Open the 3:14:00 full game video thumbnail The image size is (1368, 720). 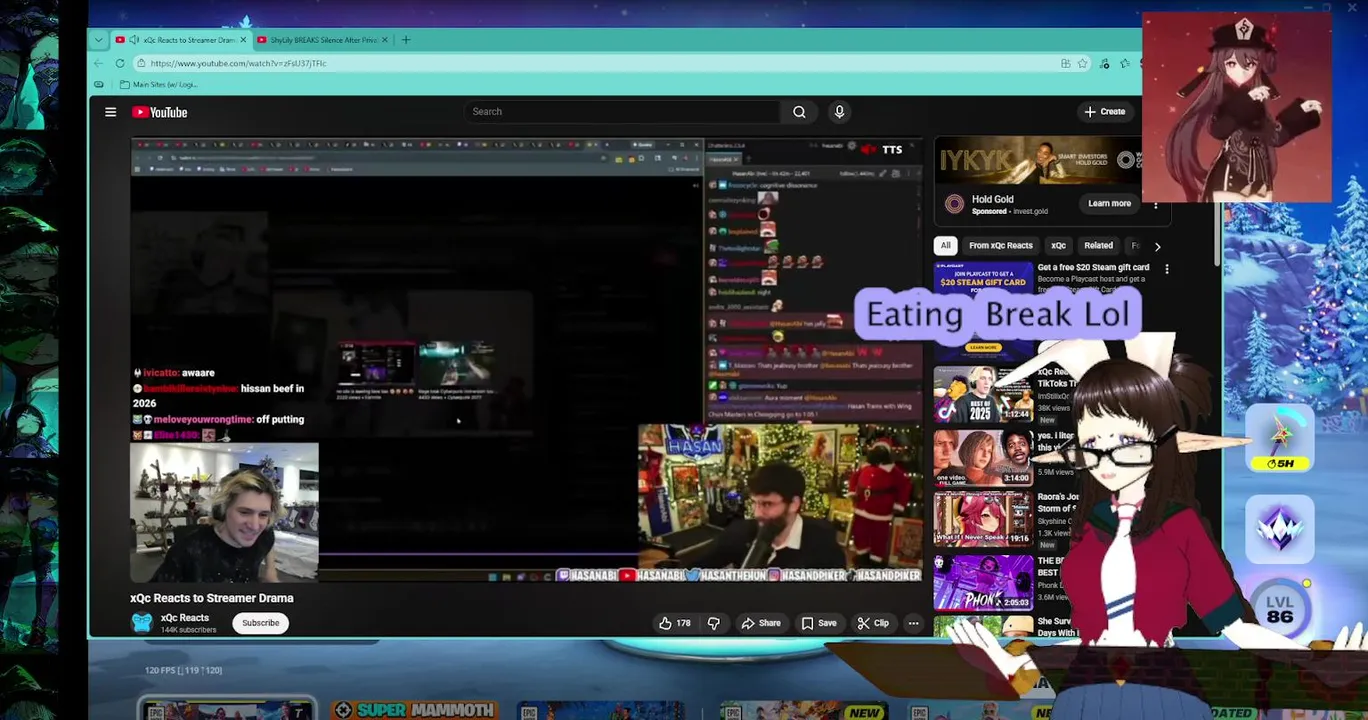[x=984, y=456]
